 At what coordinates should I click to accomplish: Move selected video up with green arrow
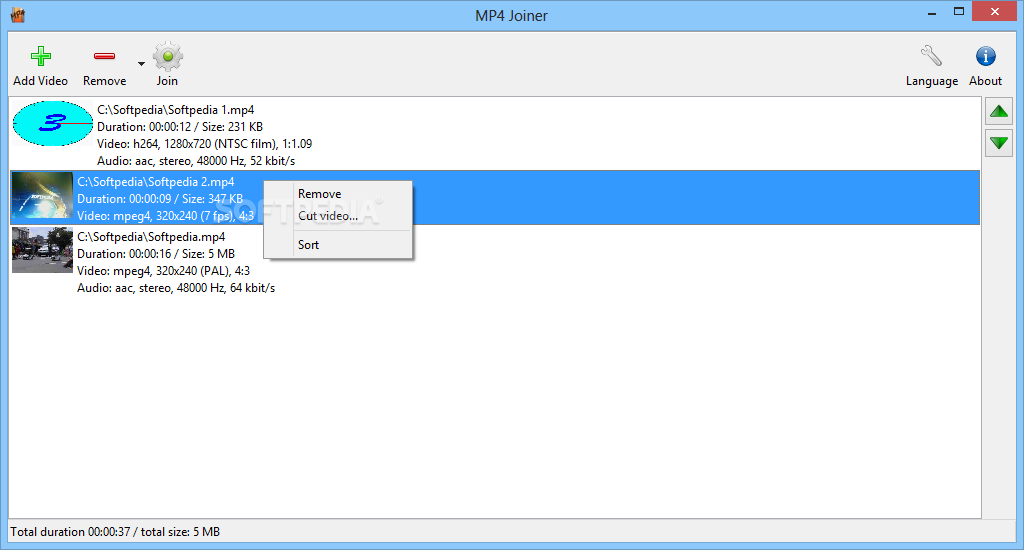(999, 111)
